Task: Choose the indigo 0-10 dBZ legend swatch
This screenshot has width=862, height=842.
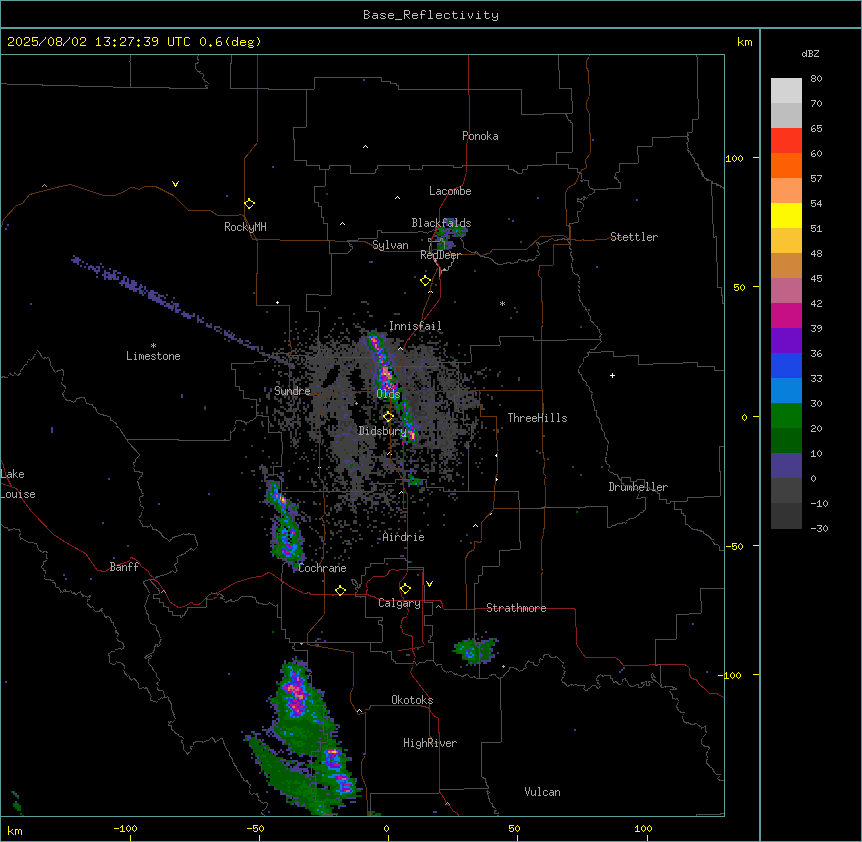Action: 786,466
